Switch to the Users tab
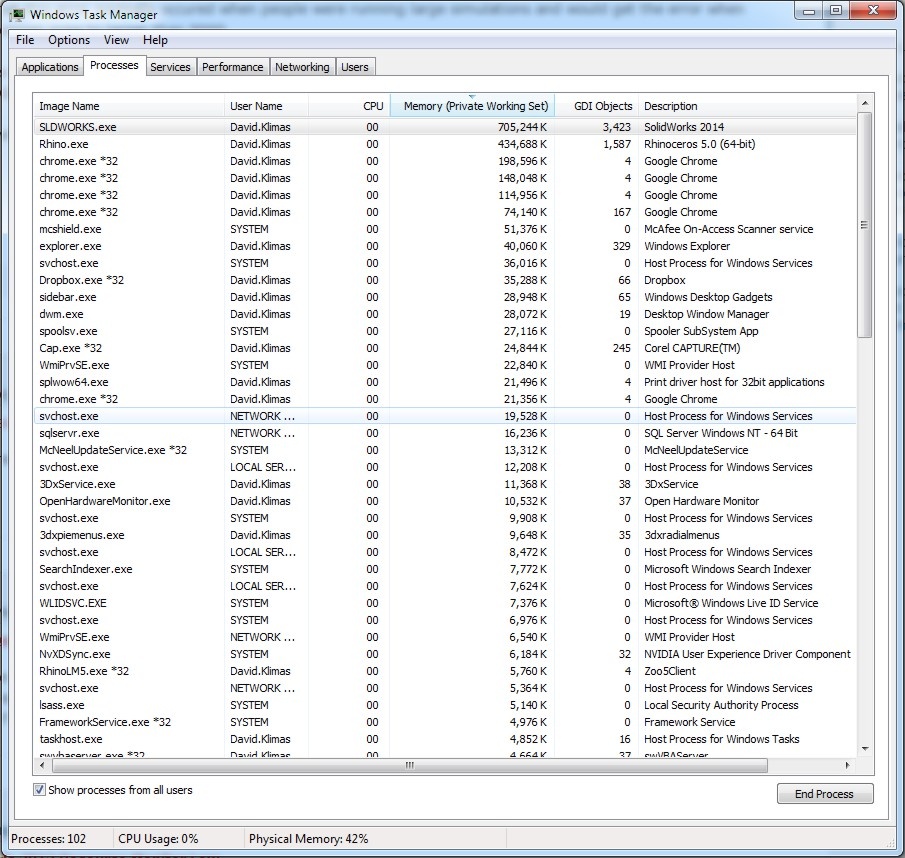This screenshot has width=905, height=858. [x=354, y=67]
